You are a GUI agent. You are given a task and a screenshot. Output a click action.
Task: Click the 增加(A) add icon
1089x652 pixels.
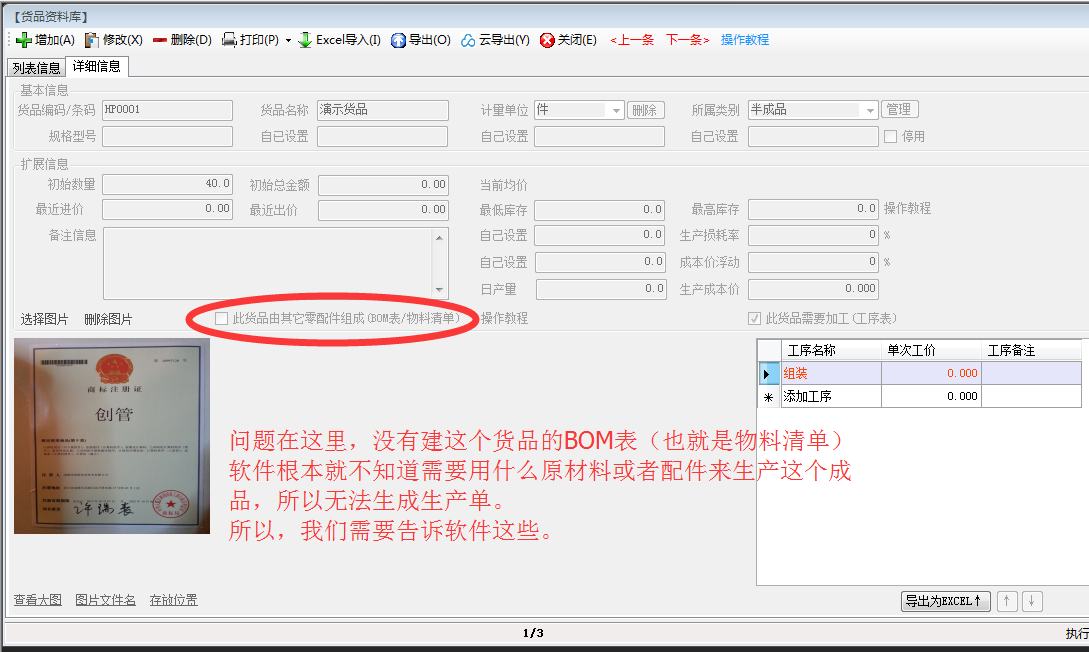[25, 41]
